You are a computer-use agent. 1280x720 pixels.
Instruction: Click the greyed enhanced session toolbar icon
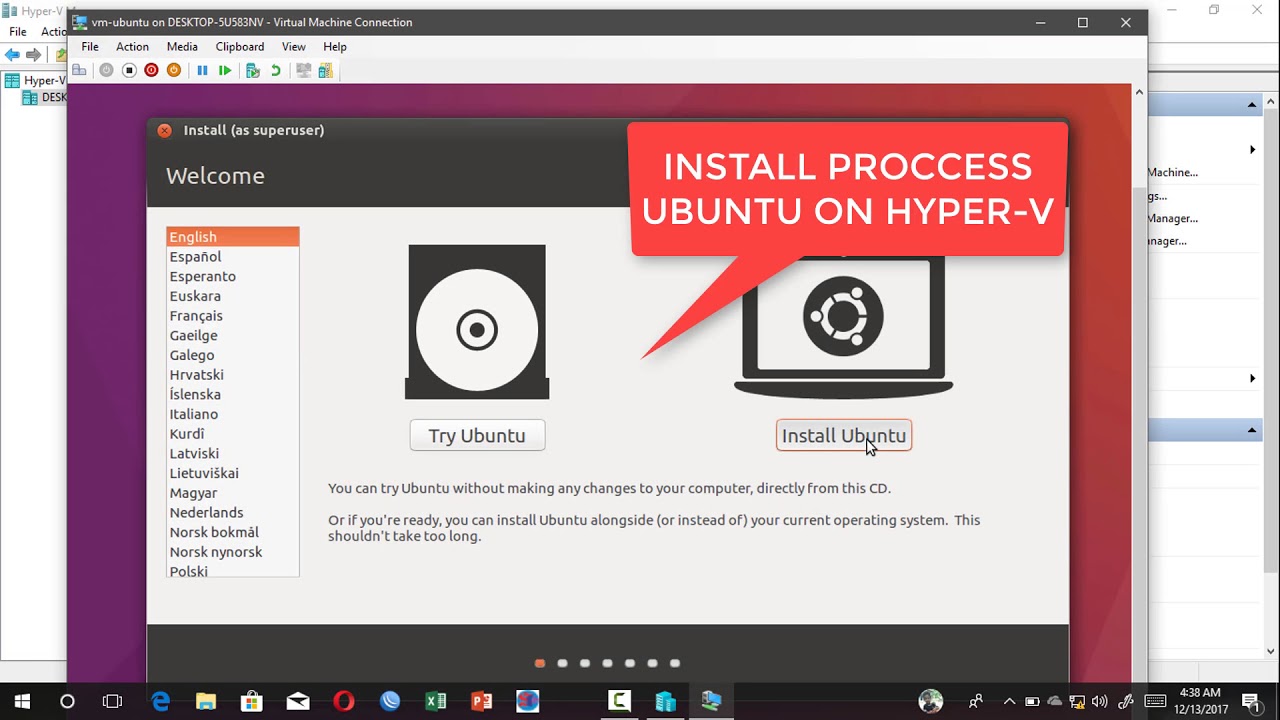pyautogui.click(x=303, y=70)
